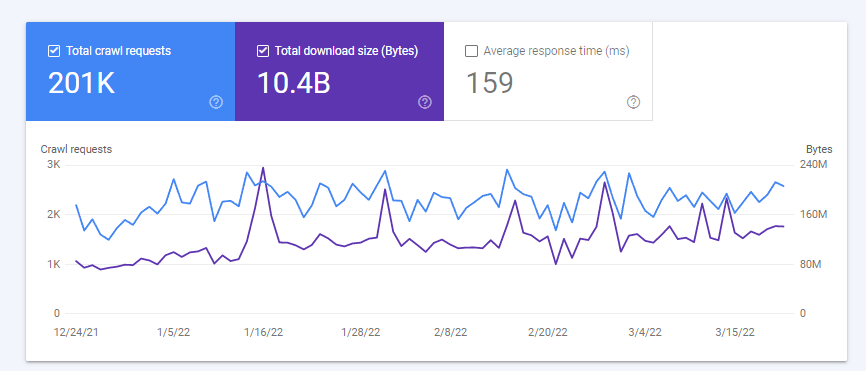Select the 201K crawl requests value
The image size is (866, 371).
(x=81, y=83)
